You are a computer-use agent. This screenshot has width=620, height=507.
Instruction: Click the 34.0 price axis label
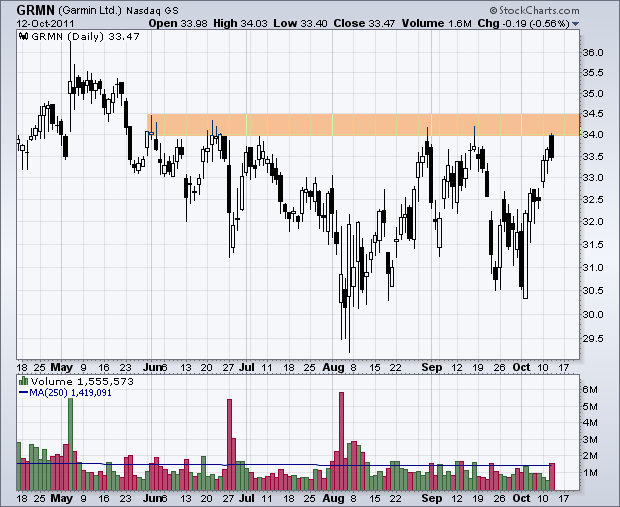pyautogui.click(x=593, y=135)
